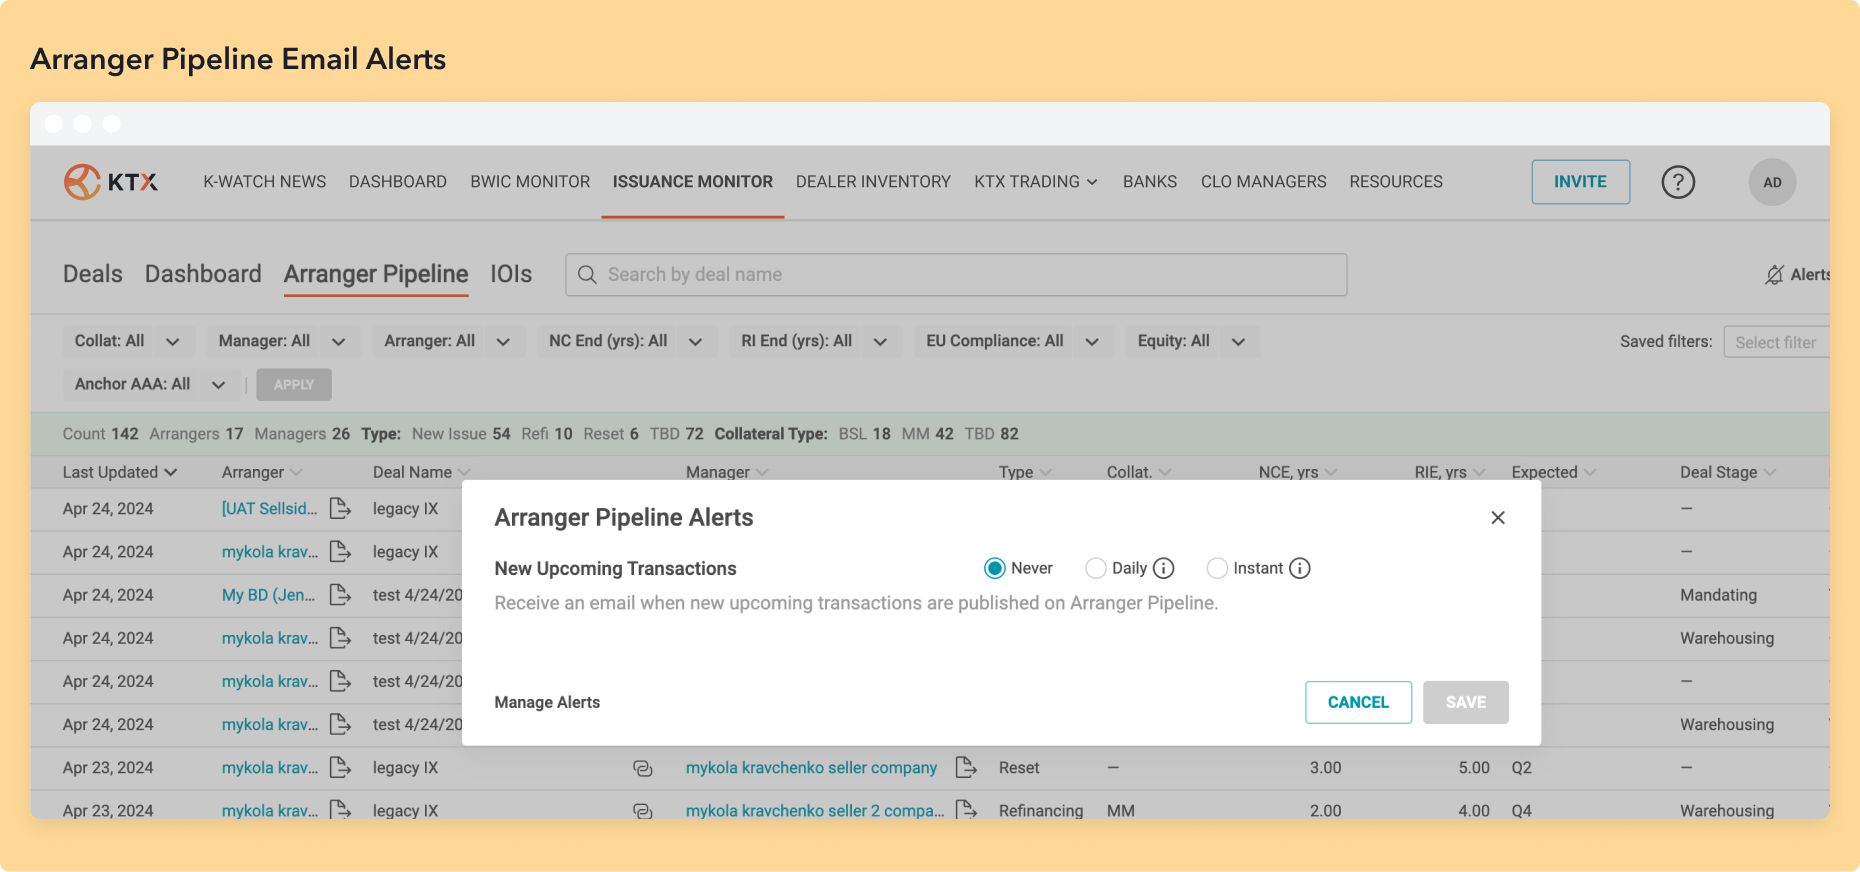Select the Daily radio option
This screenshot has width=1860, height=872.
pos(1096,568)
